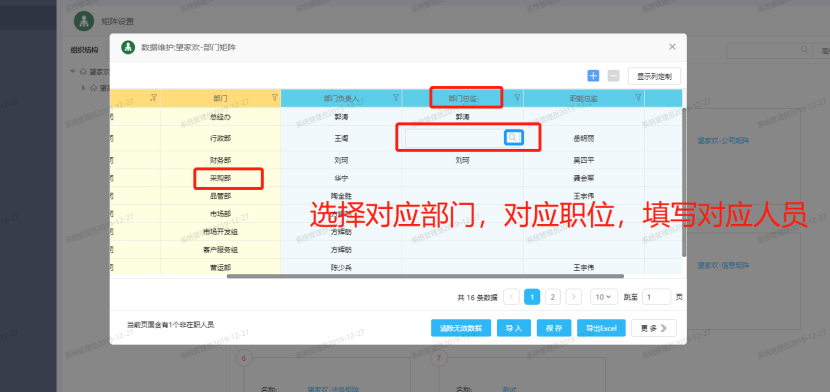Click 蒋会军 in the 采购部 row
830x392 pixels.
584,178
